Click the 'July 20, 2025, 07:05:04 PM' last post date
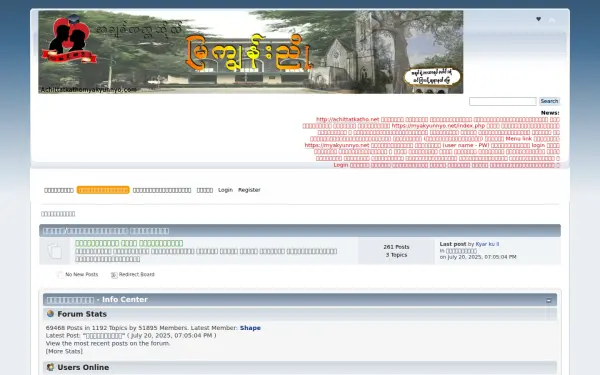This screenshot has height=375, width=600. coord(482,257)
